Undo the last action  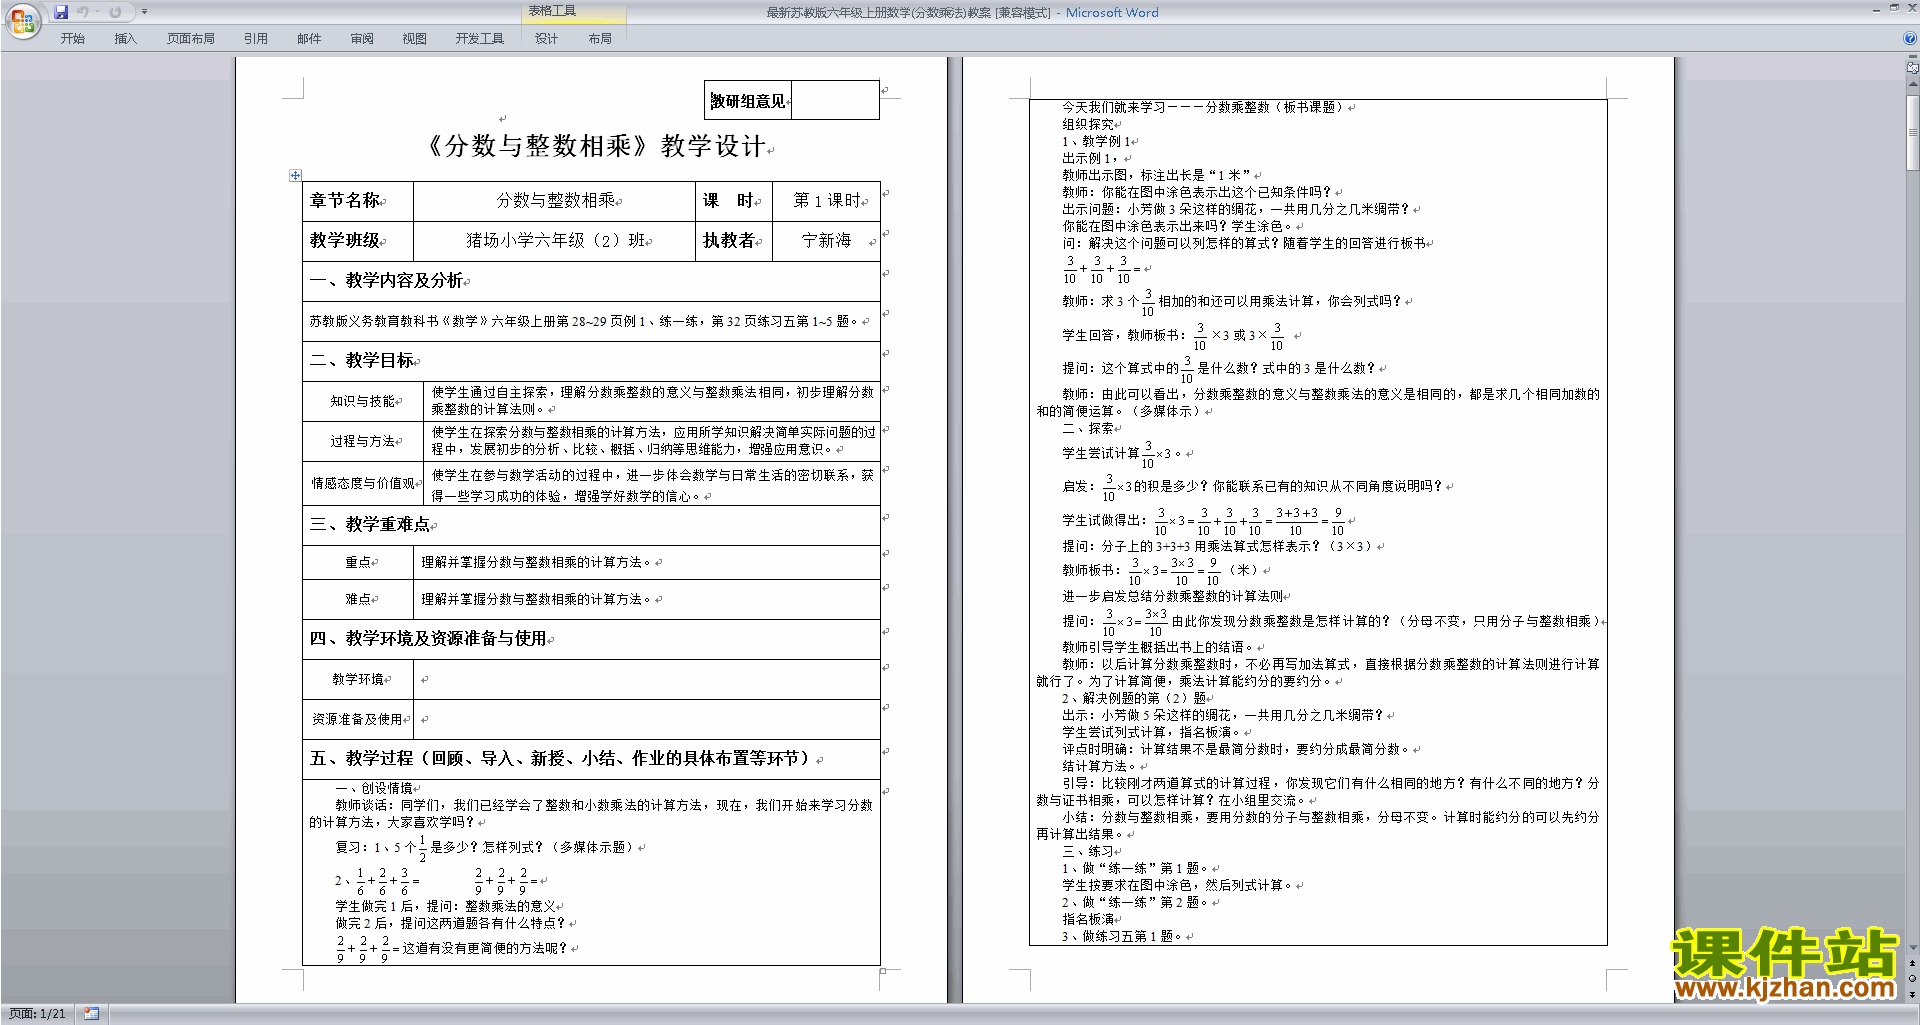click(x=83, y=12)
